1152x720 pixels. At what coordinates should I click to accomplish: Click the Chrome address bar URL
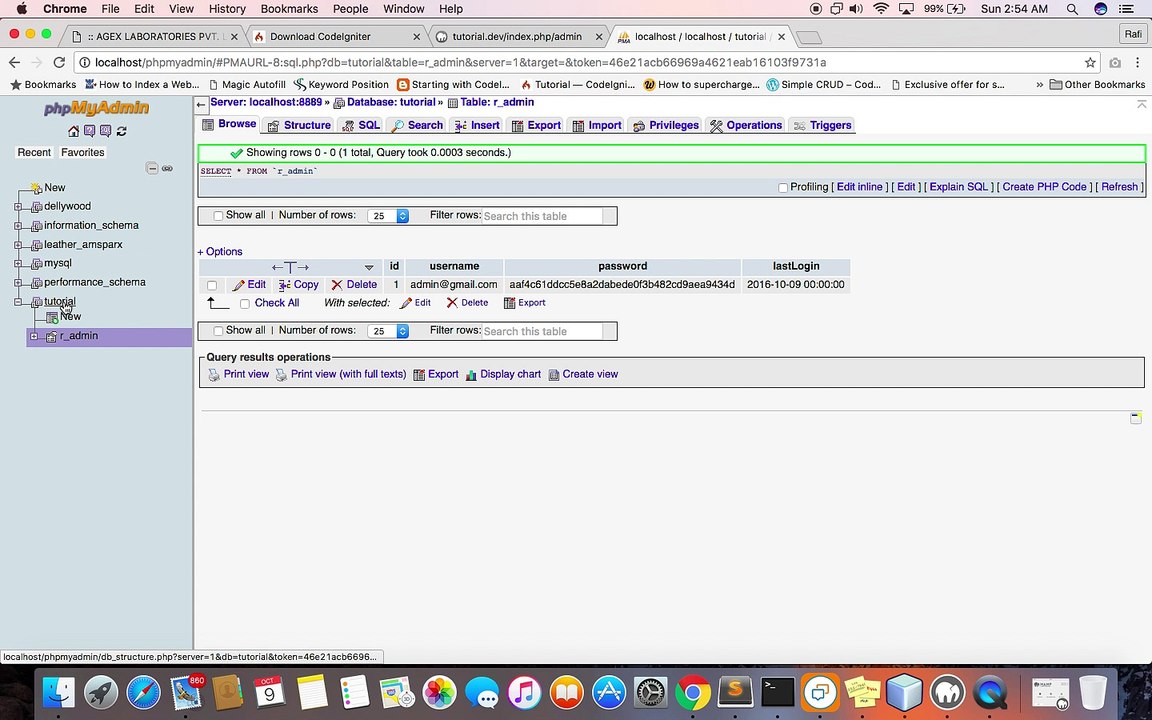pos(460,62)
